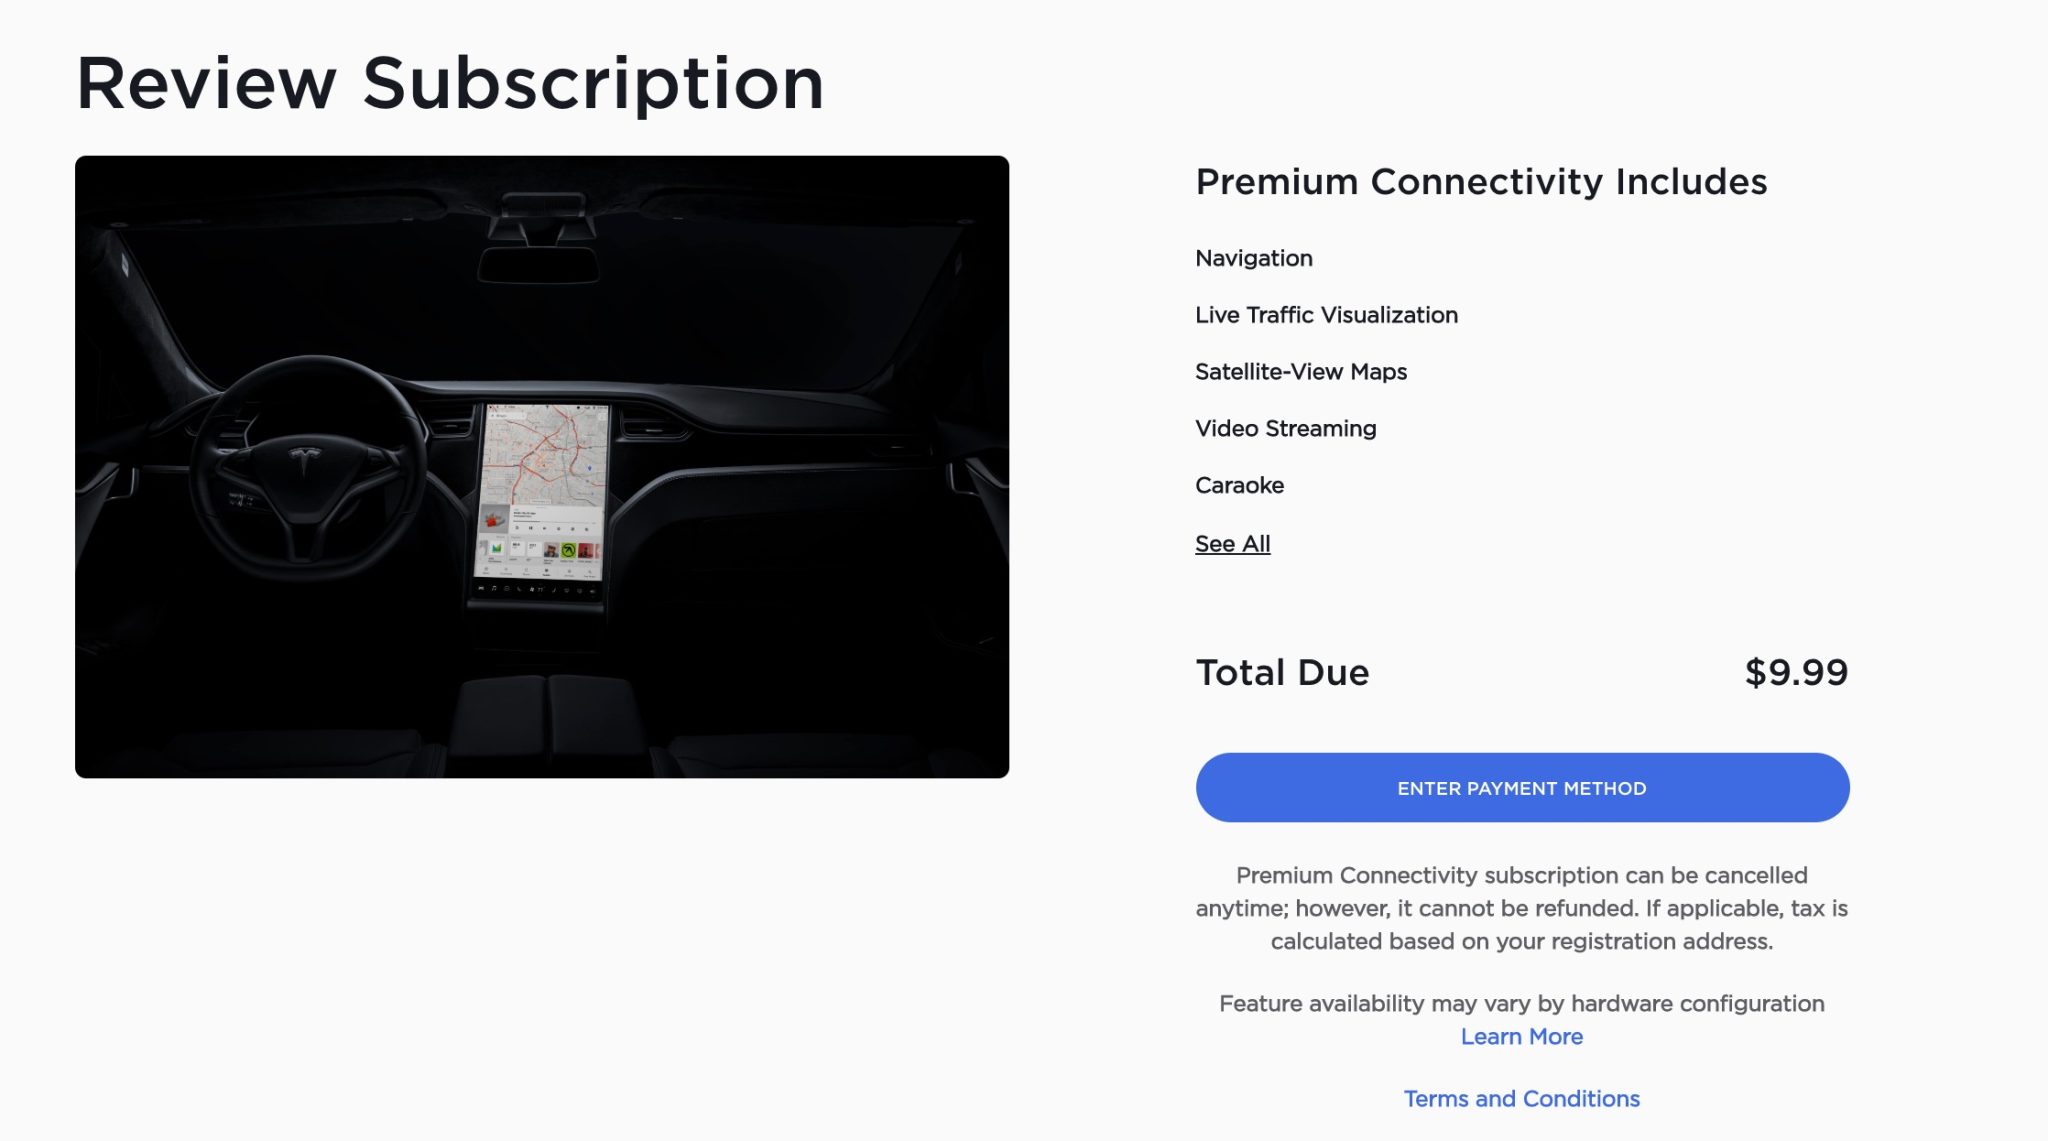Image resolution: width=2048 pixels, height=1141 pixels.
Task: Click the cancellation and refund notice text
Action: point(1521,908)
